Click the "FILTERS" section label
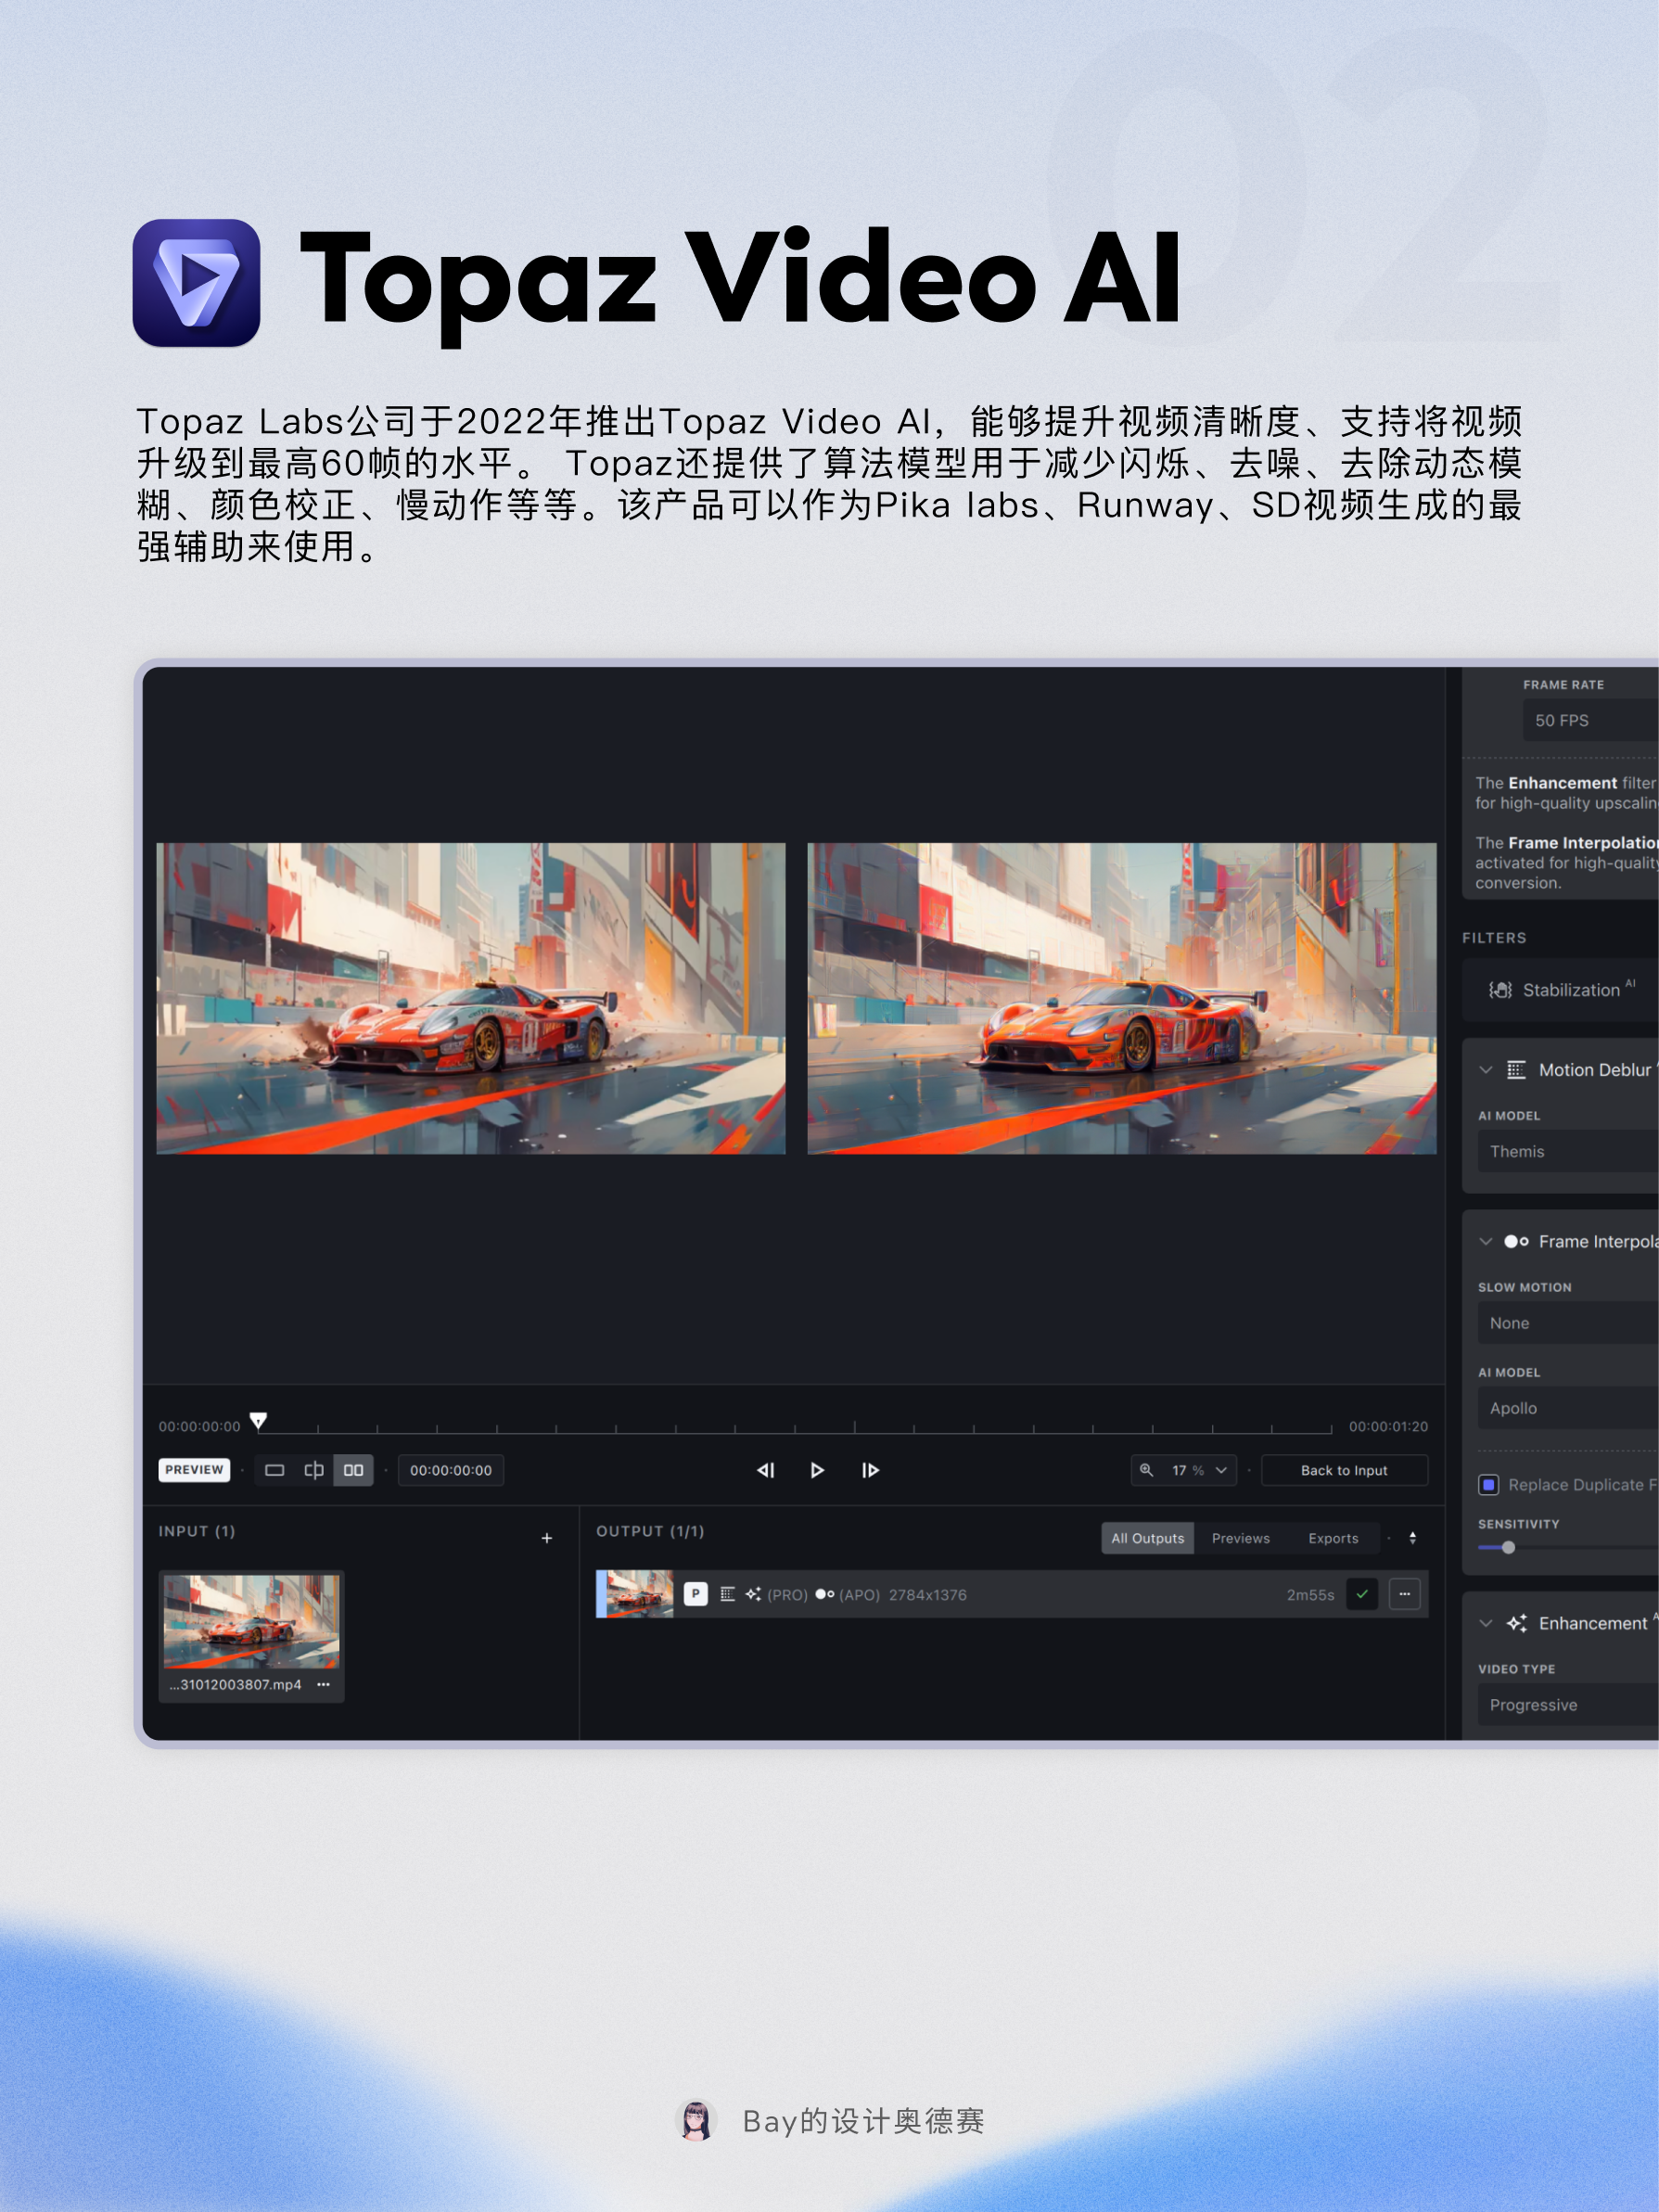This screenshot has width=1659, height=2212. [x=1494, y=938]
